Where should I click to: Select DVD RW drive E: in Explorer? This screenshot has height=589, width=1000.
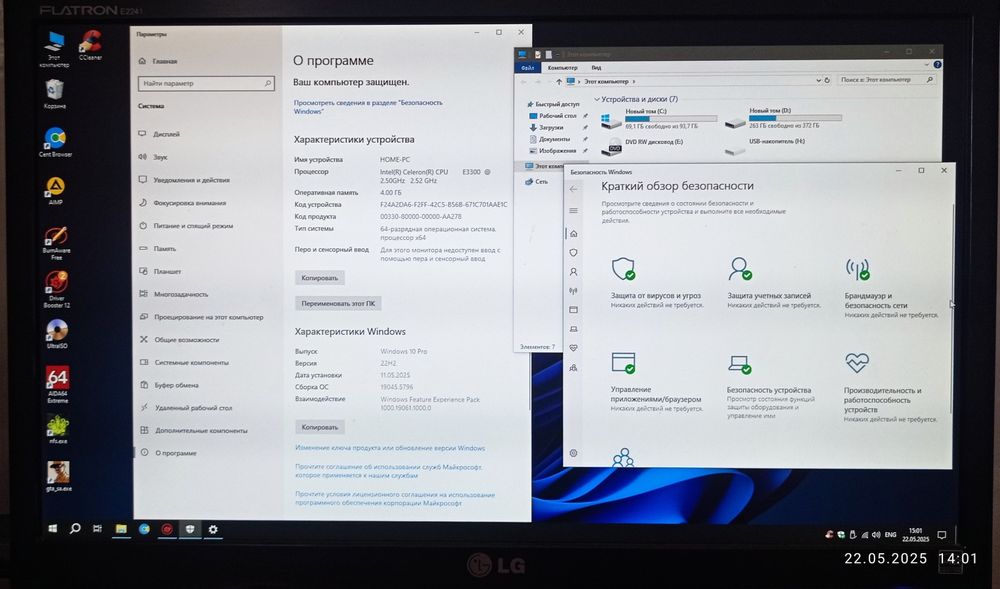click(643, 147)
